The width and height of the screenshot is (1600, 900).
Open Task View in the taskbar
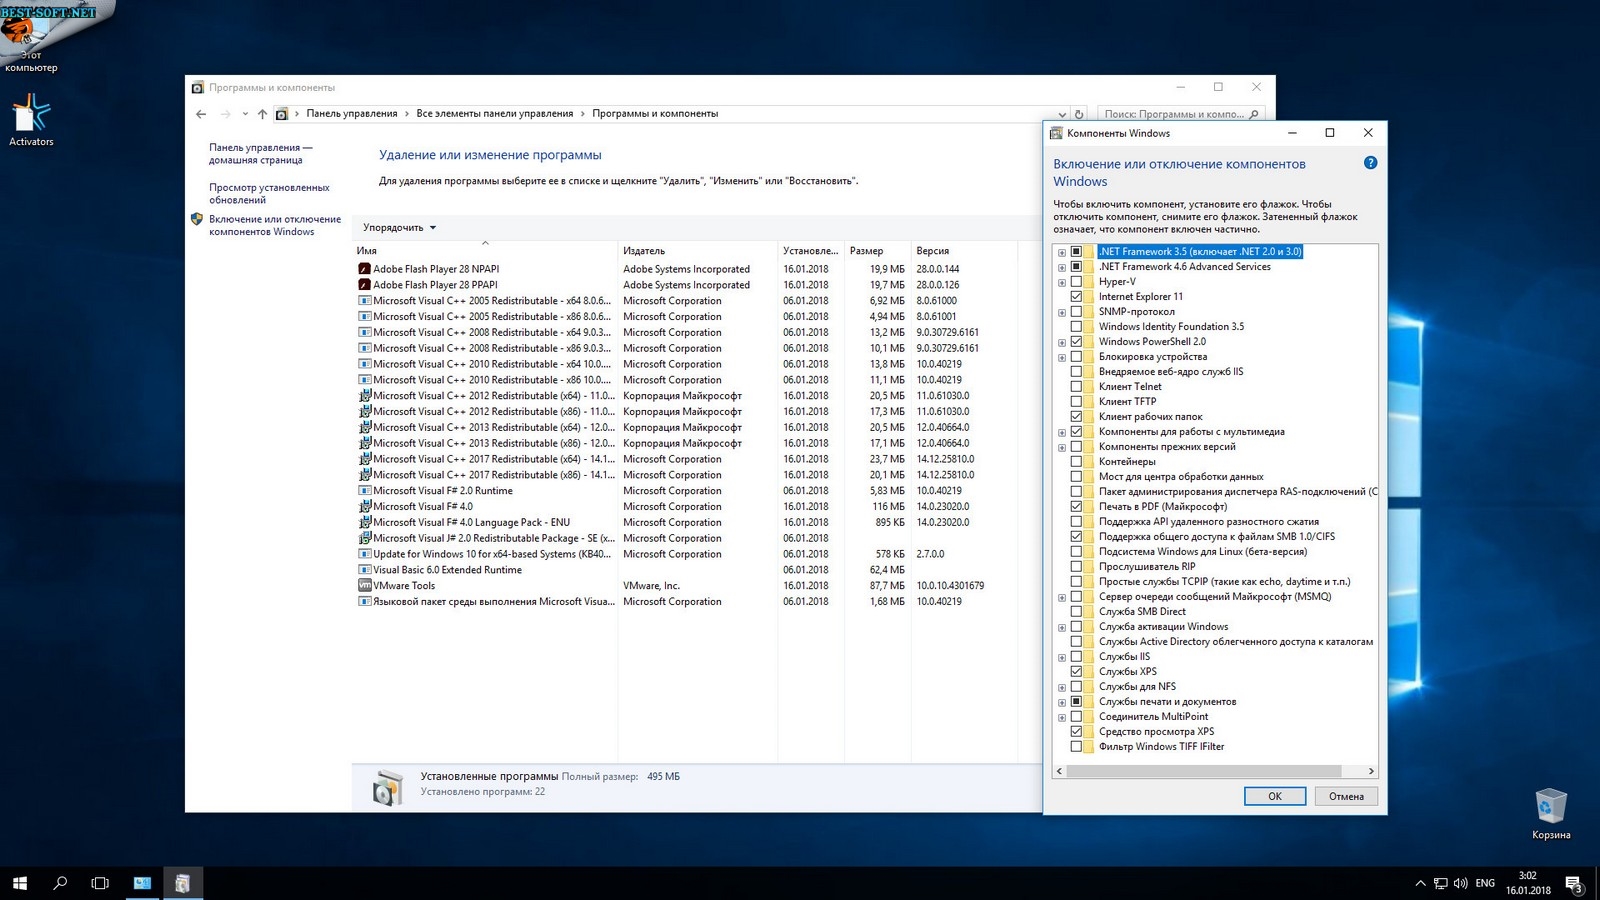pos(100,883)
